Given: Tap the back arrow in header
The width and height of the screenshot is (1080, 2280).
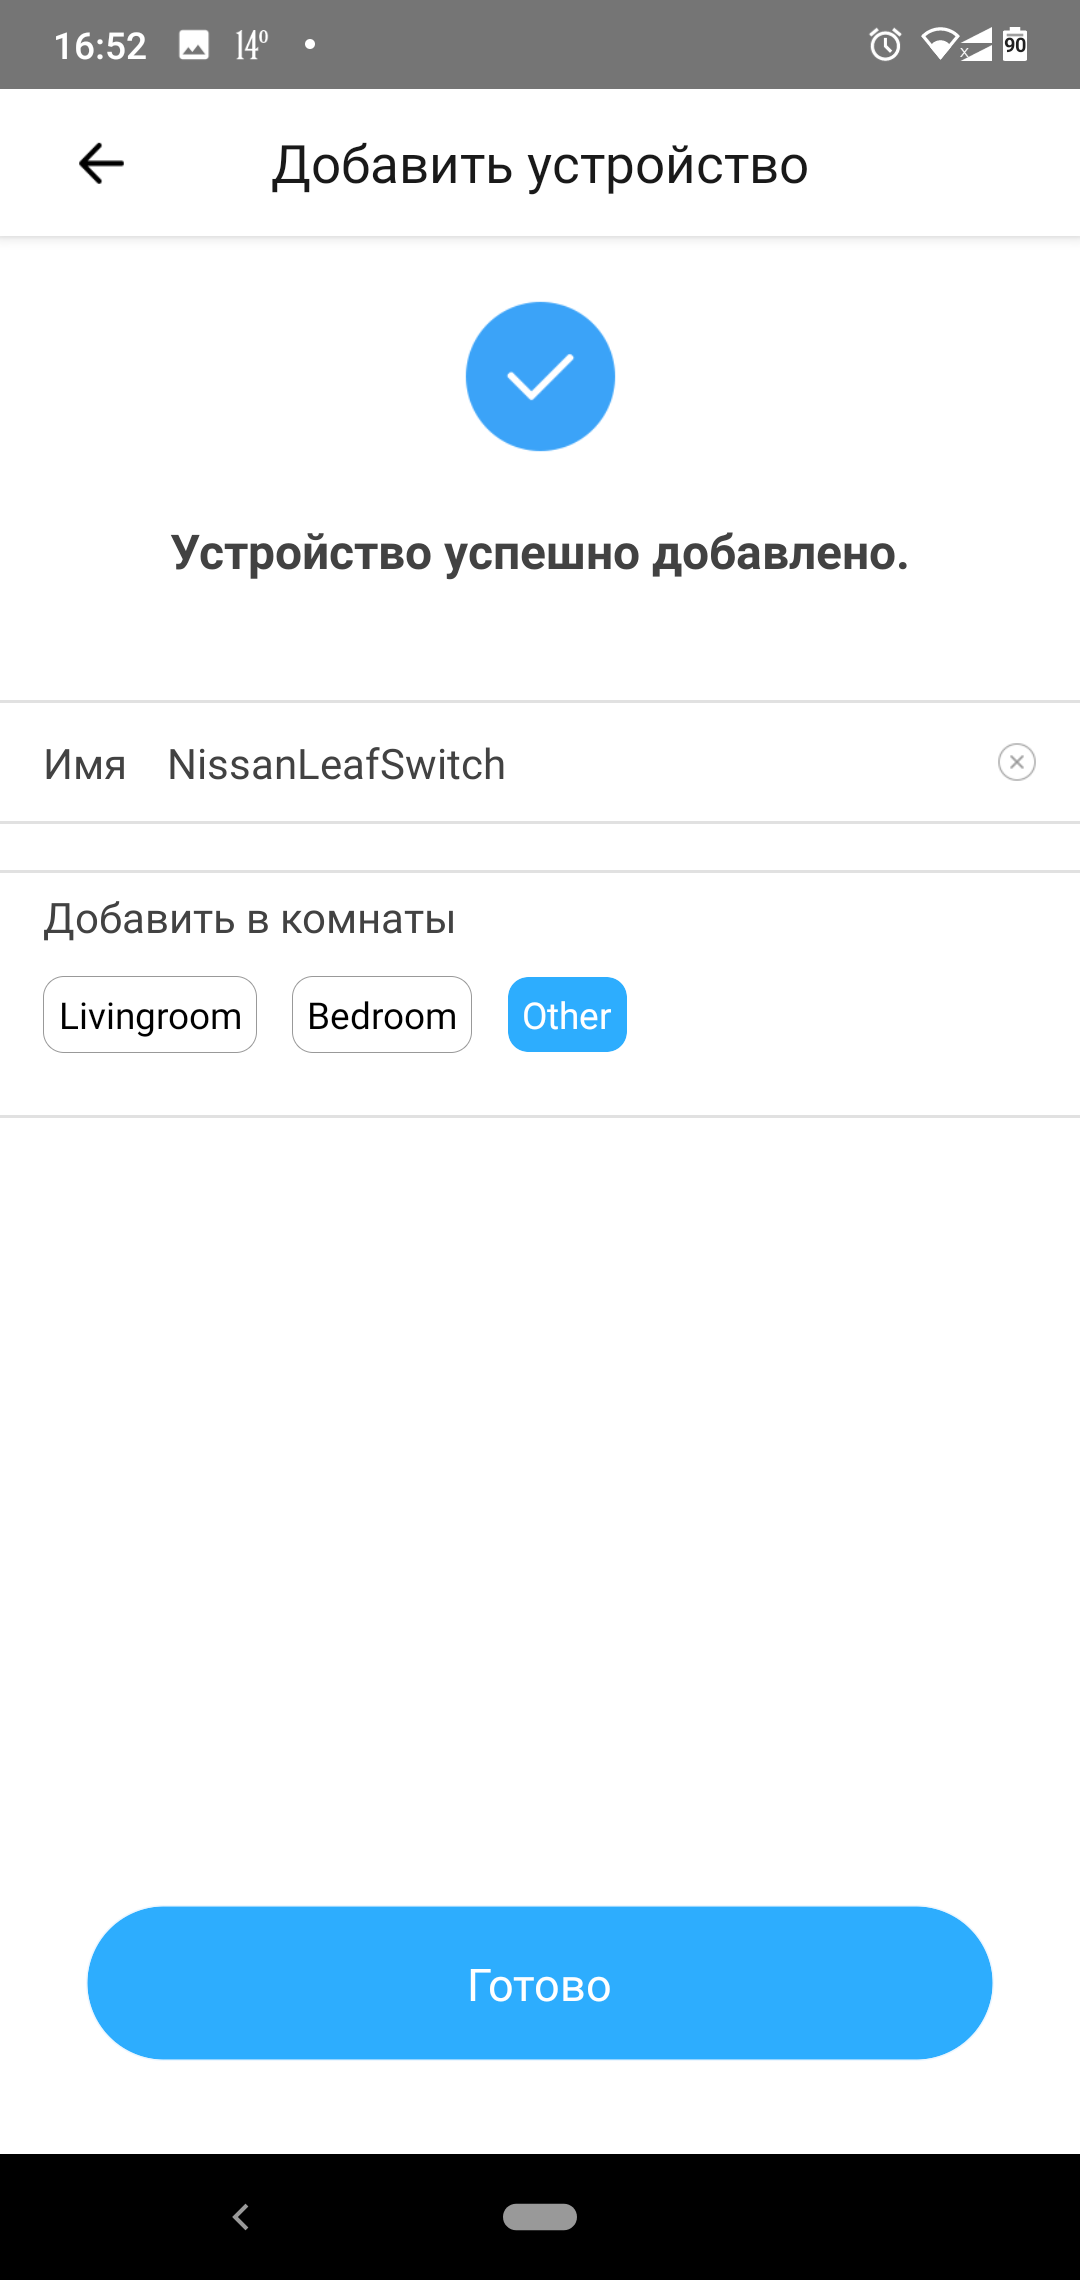Looking at the screenshot, I should [x=101, y=163].
